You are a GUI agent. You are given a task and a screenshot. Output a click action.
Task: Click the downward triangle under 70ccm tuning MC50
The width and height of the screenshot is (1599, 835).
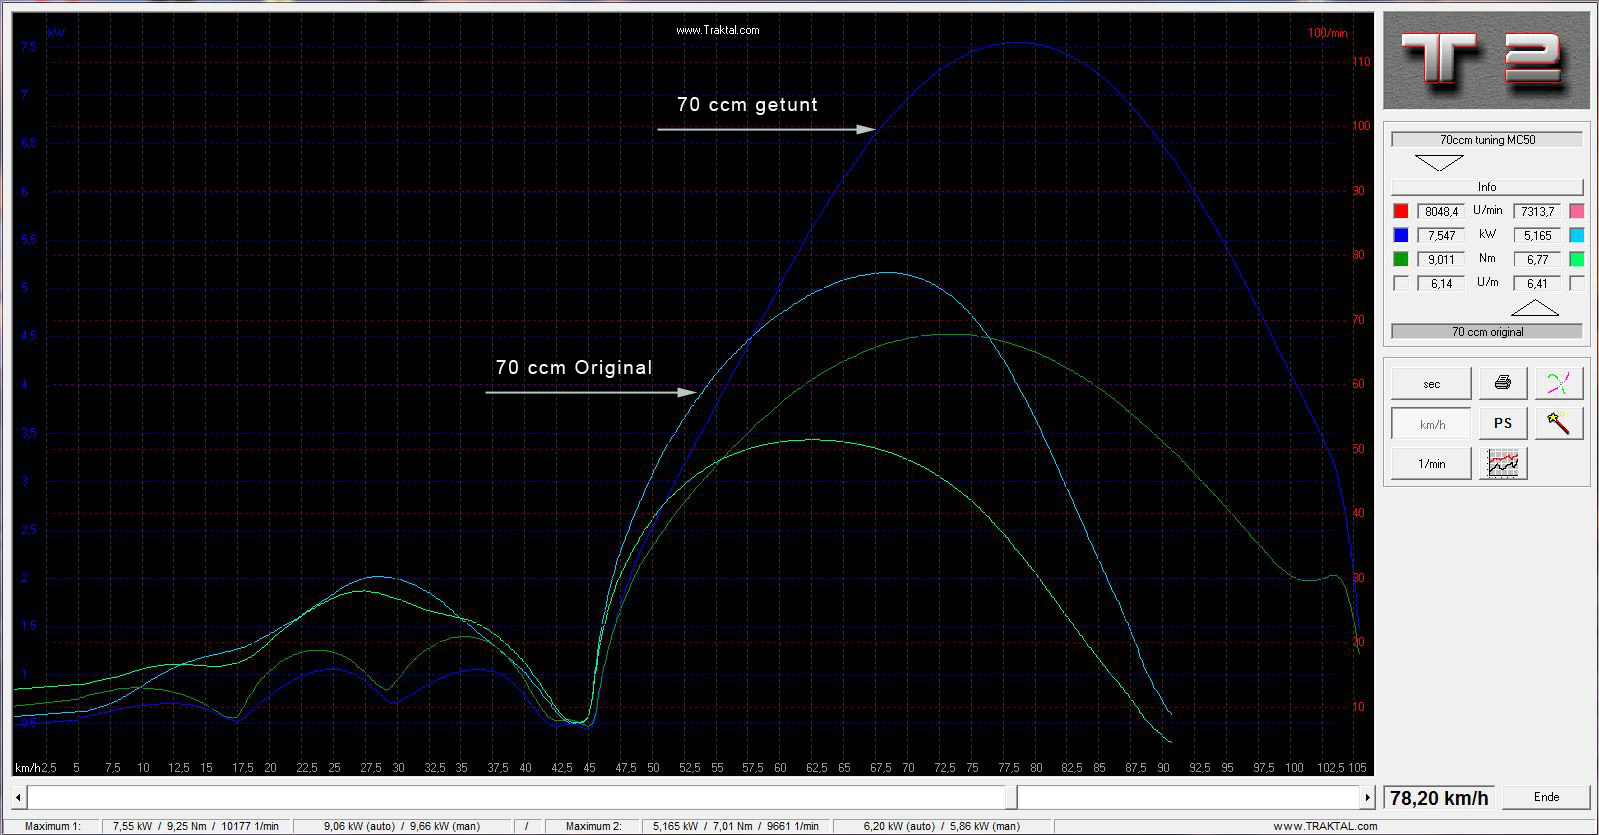tap(1439, 162)
